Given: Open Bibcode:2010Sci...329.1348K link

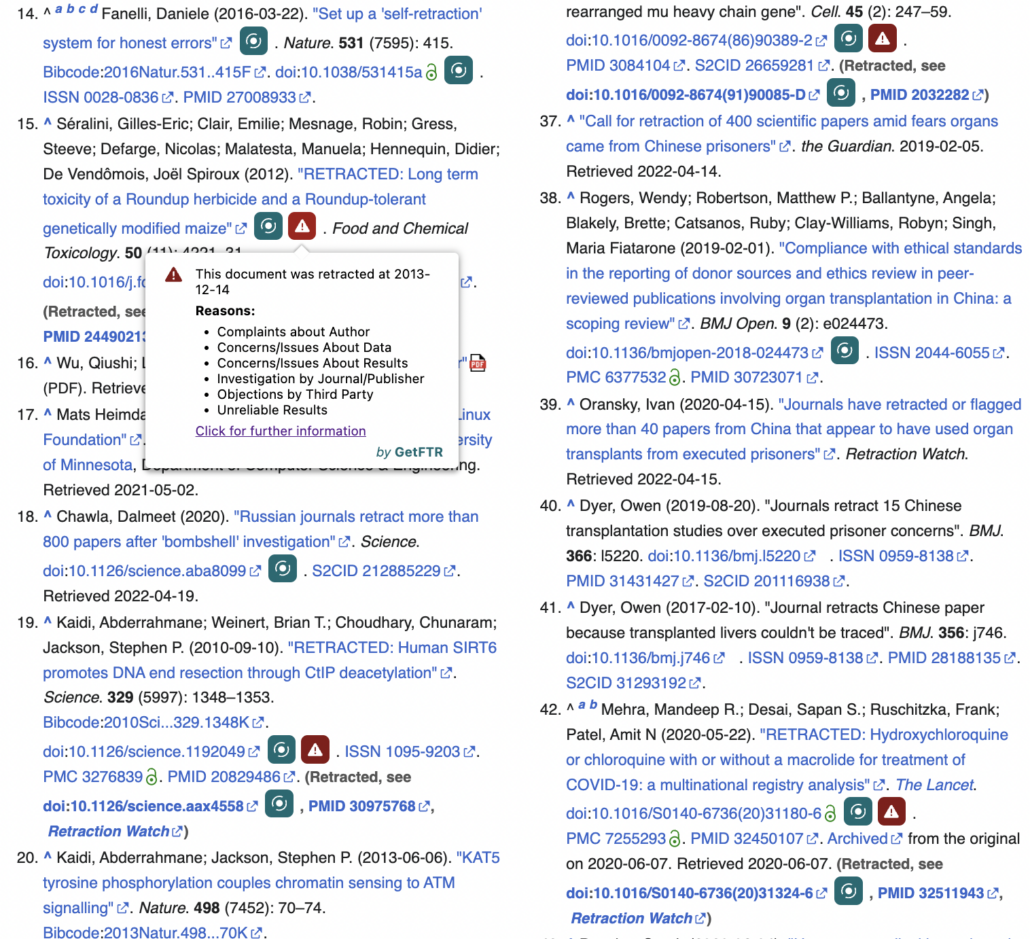Looking at the screenshot, I should pos(154,723).
